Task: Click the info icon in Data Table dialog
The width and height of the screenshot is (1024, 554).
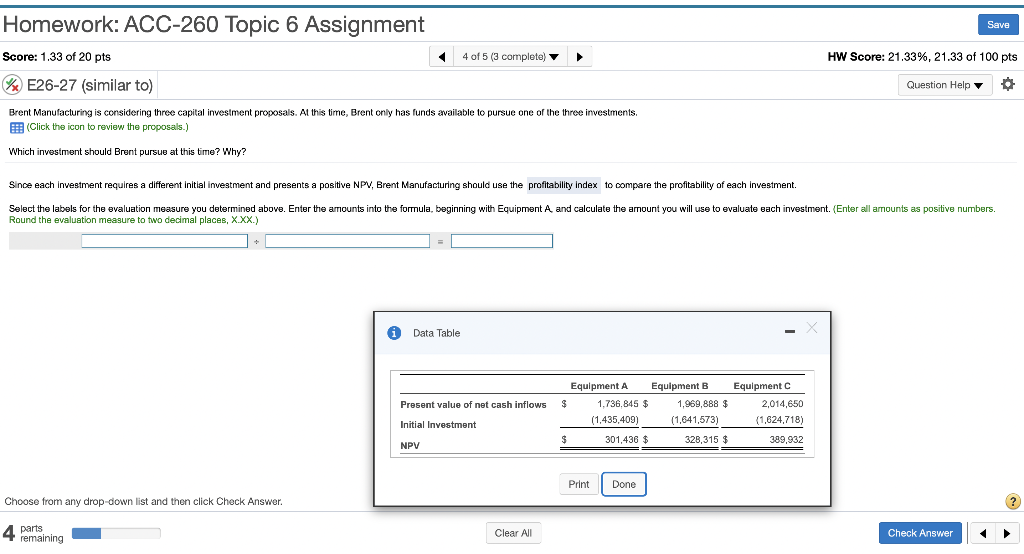Action: [x=394, y=333]
